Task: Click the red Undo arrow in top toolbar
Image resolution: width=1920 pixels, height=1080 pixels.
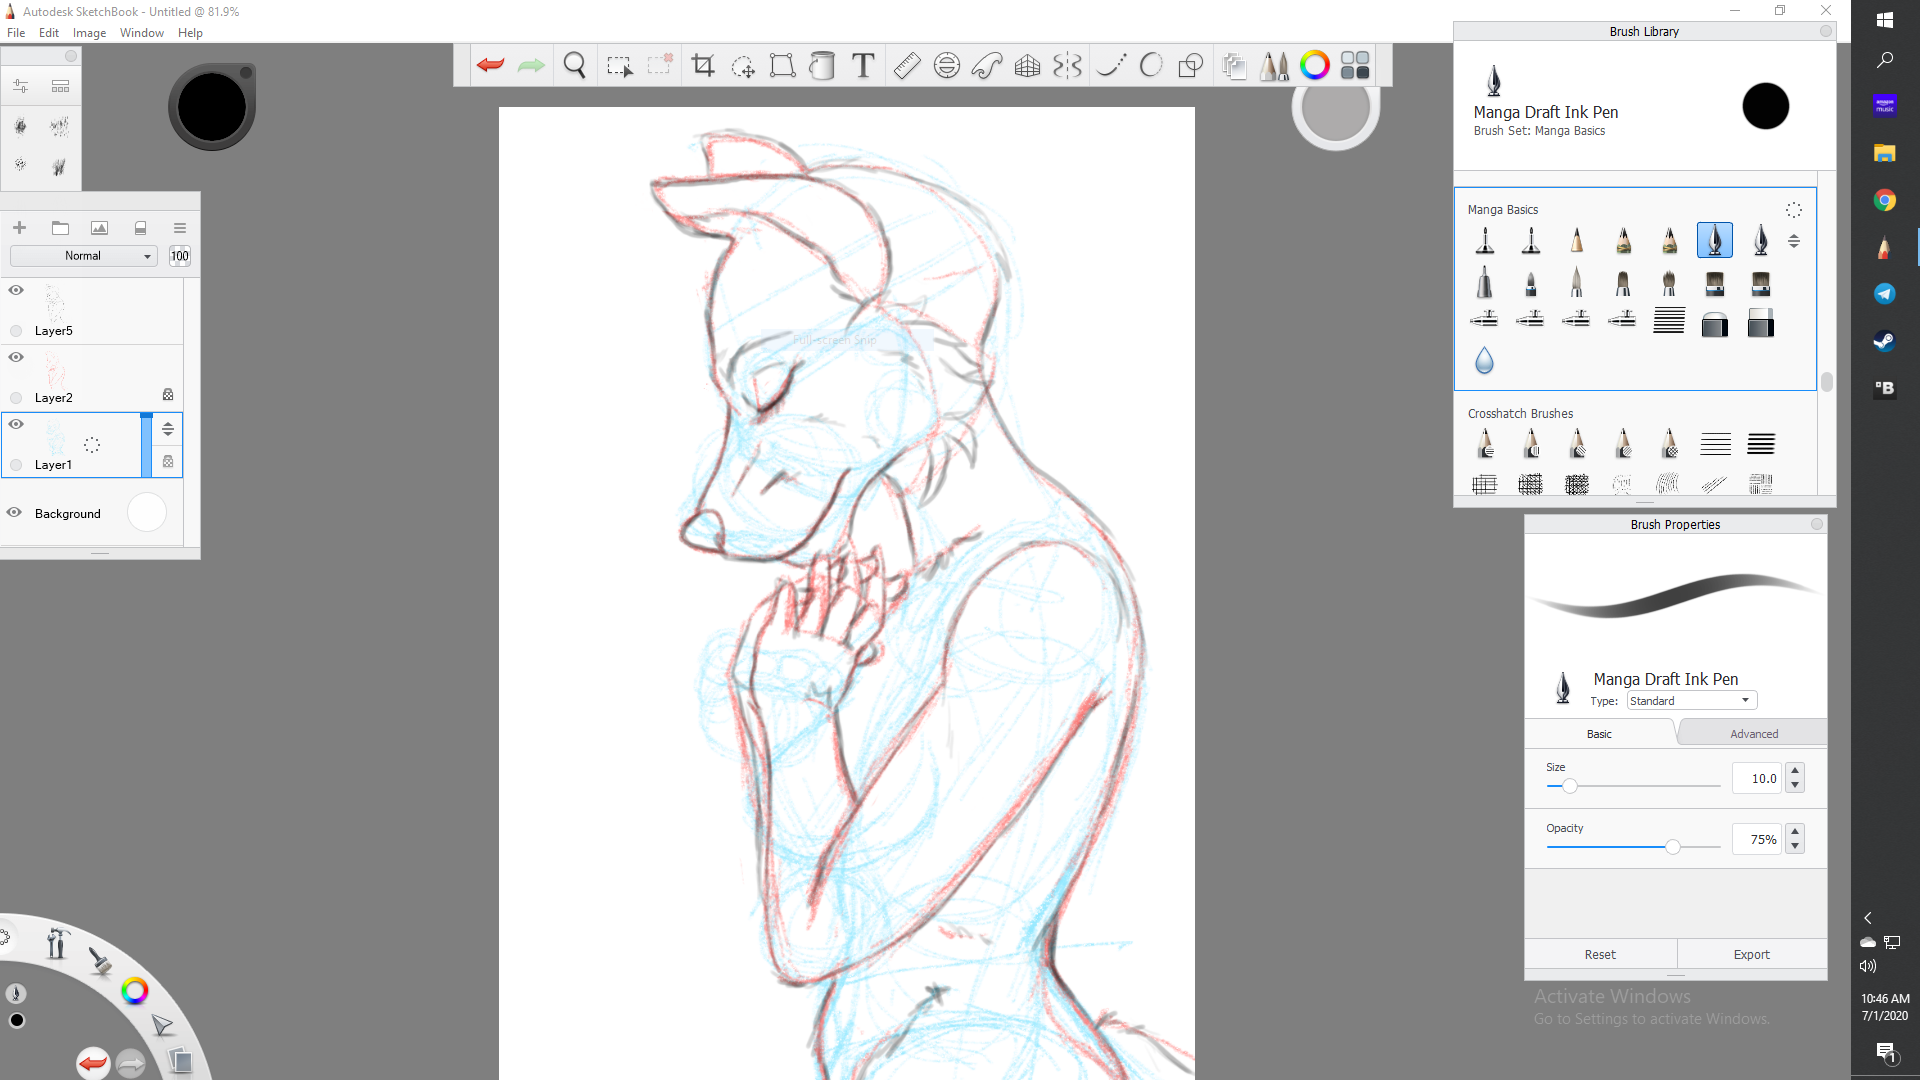Action: point(490,66)
